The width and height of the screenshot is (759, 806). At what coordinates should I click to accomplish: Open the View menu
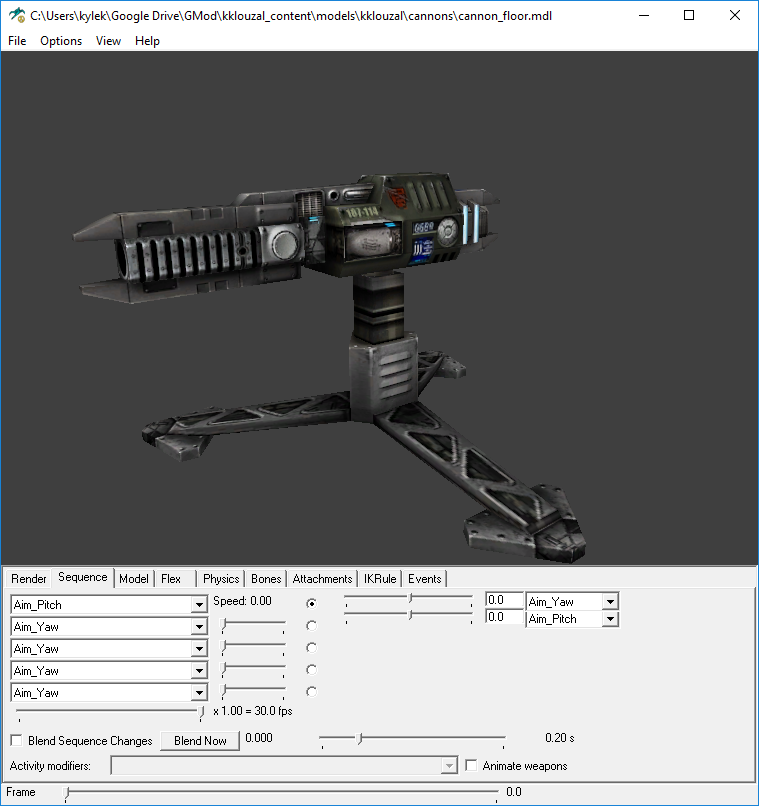point(108,41)
